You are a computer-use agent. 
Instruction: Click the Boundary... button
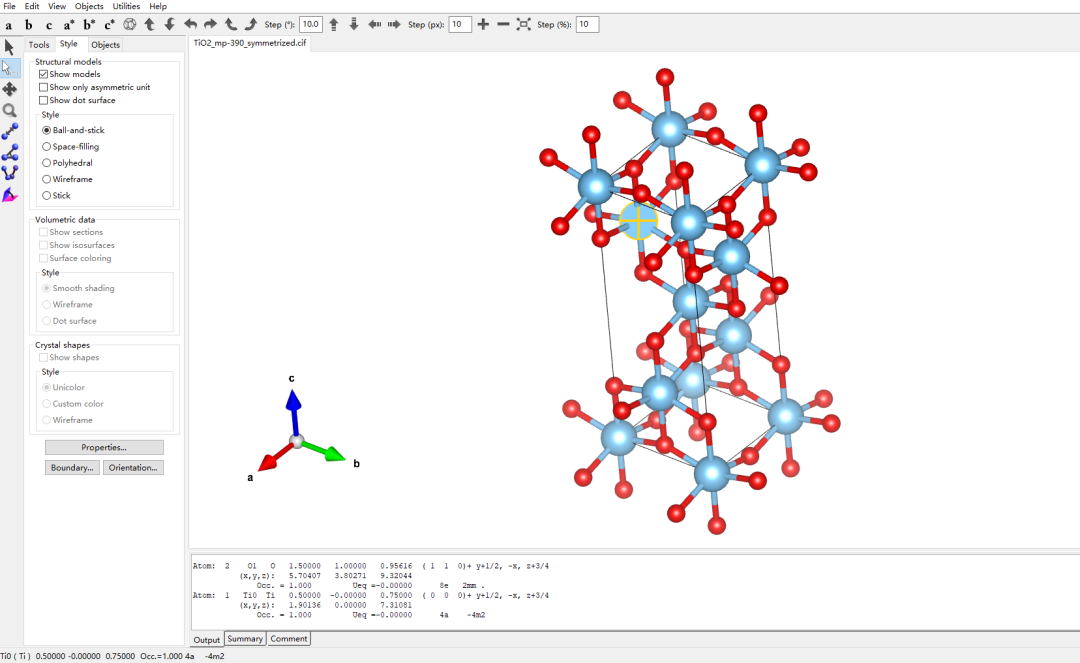click(73, 467)
